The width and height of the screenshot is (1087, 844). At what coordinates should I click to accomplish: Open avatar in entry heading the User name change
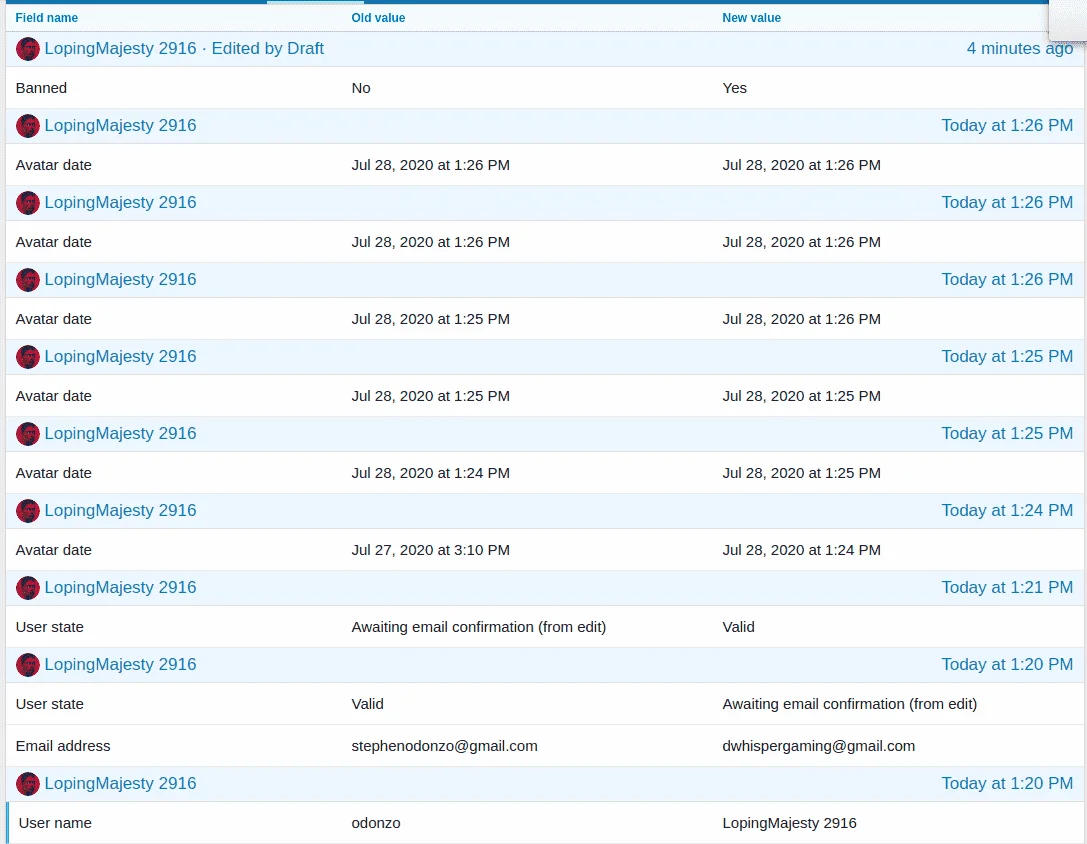[28, 784]
